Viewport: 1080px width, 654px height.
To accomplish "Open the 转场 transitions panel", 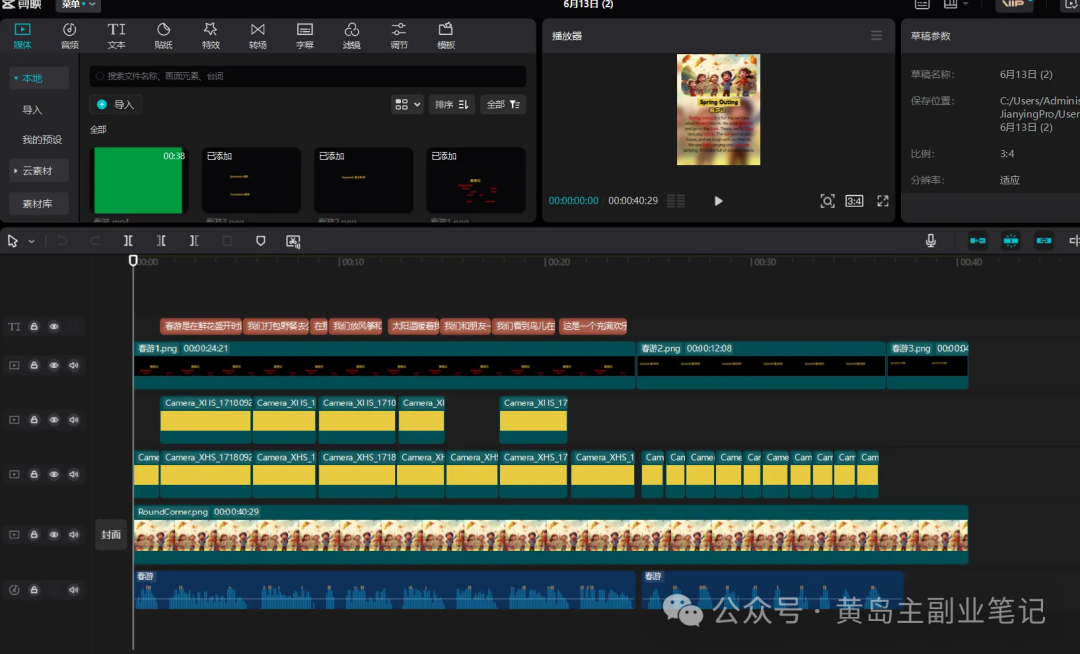I will click(x=258, y=36).
